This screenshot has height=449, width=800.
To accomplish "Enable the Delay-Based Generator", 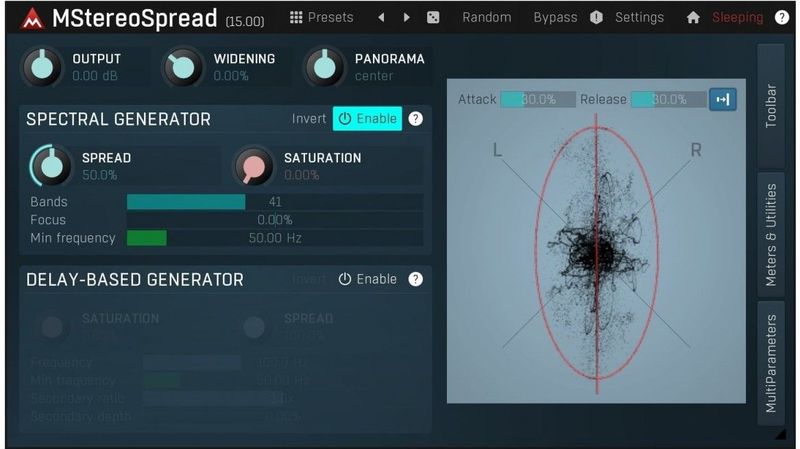I will coord(367,279).
